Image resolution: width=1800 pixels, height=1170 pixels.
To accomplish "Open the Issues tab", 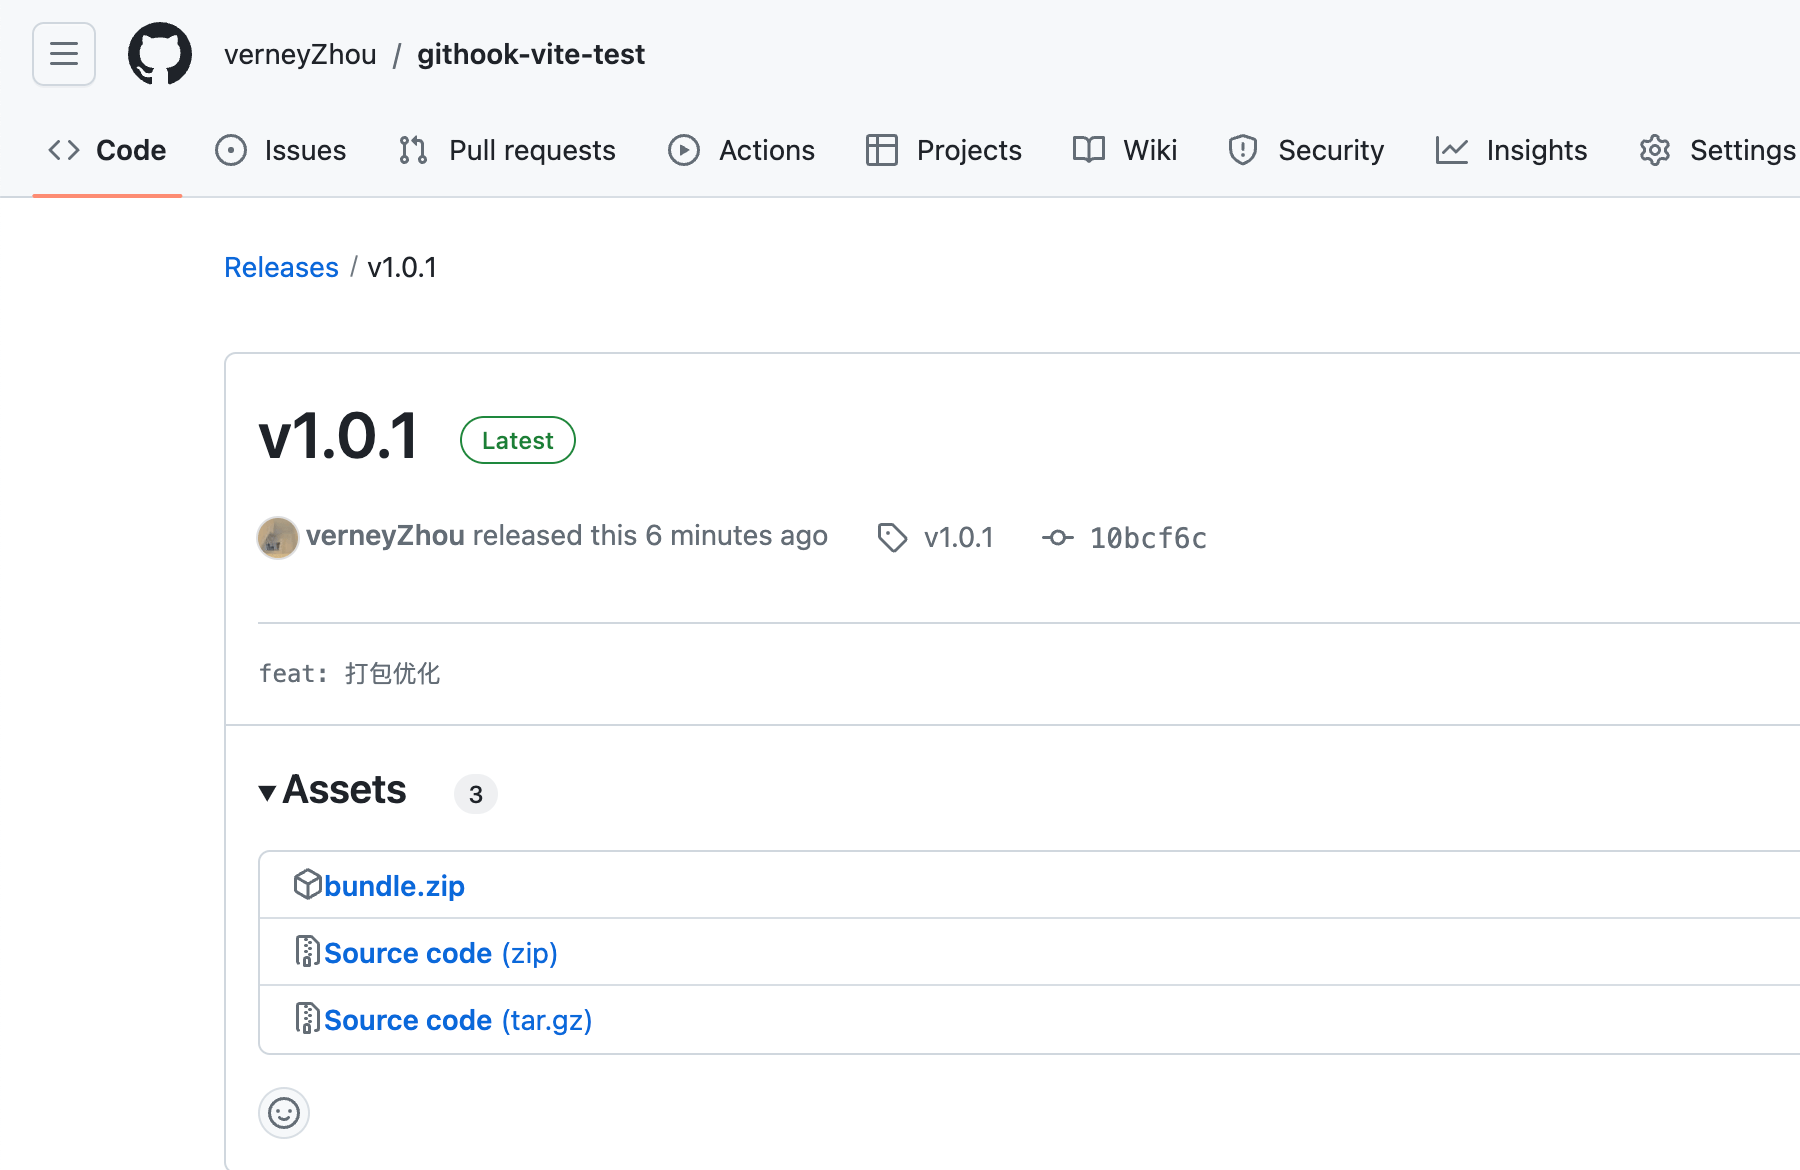I will pos(281,150).
